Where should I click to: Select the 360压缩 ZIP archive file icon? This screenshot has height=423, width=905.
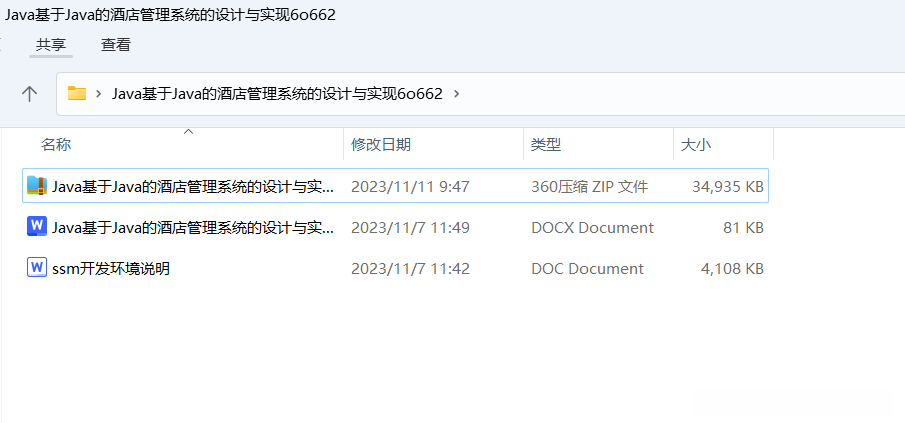pyautogui.click(x=37, y=185)
